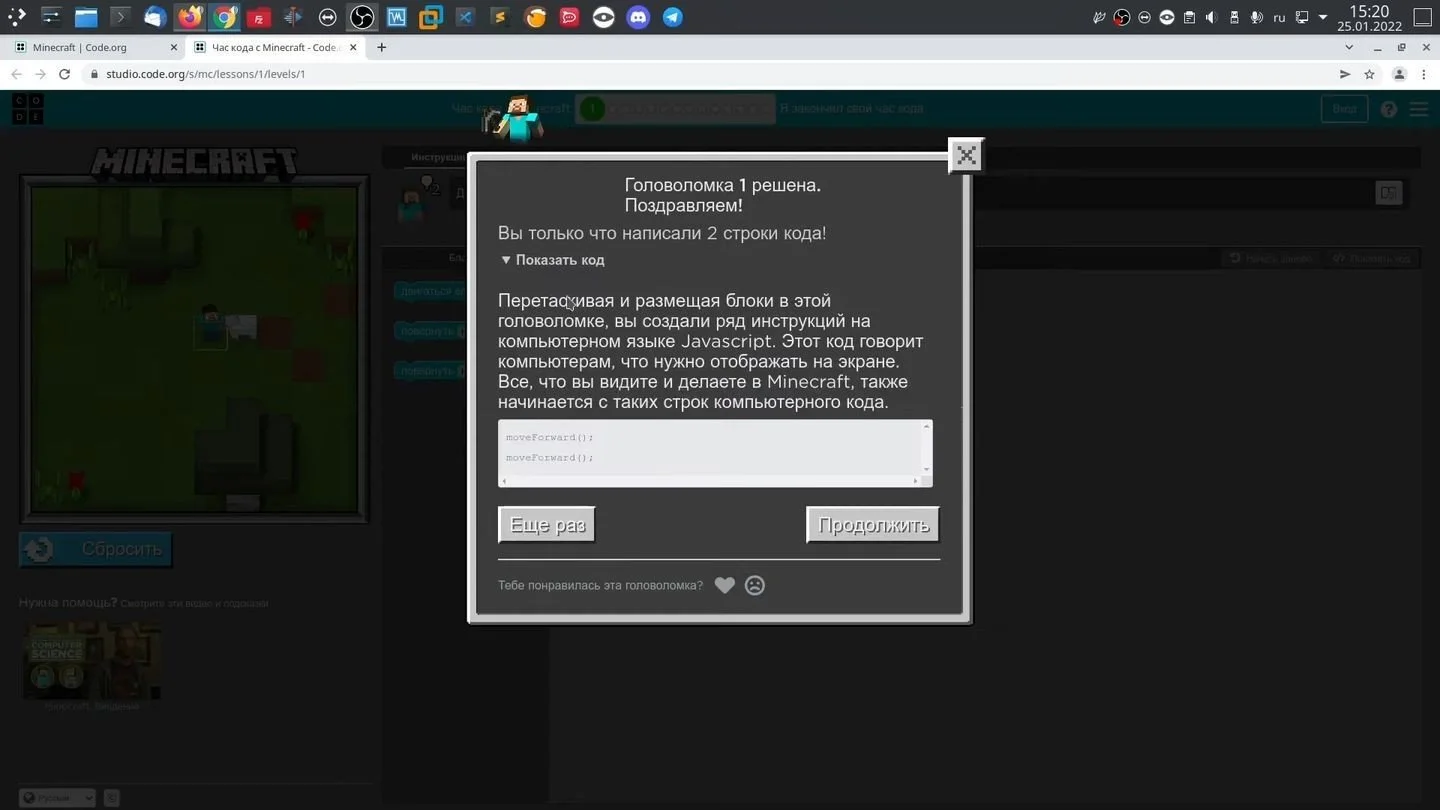Switch to Google Chrome in the panel
Image resolution: width=1440 pixels, height=810 pixels.
click(x=224, y=17)
